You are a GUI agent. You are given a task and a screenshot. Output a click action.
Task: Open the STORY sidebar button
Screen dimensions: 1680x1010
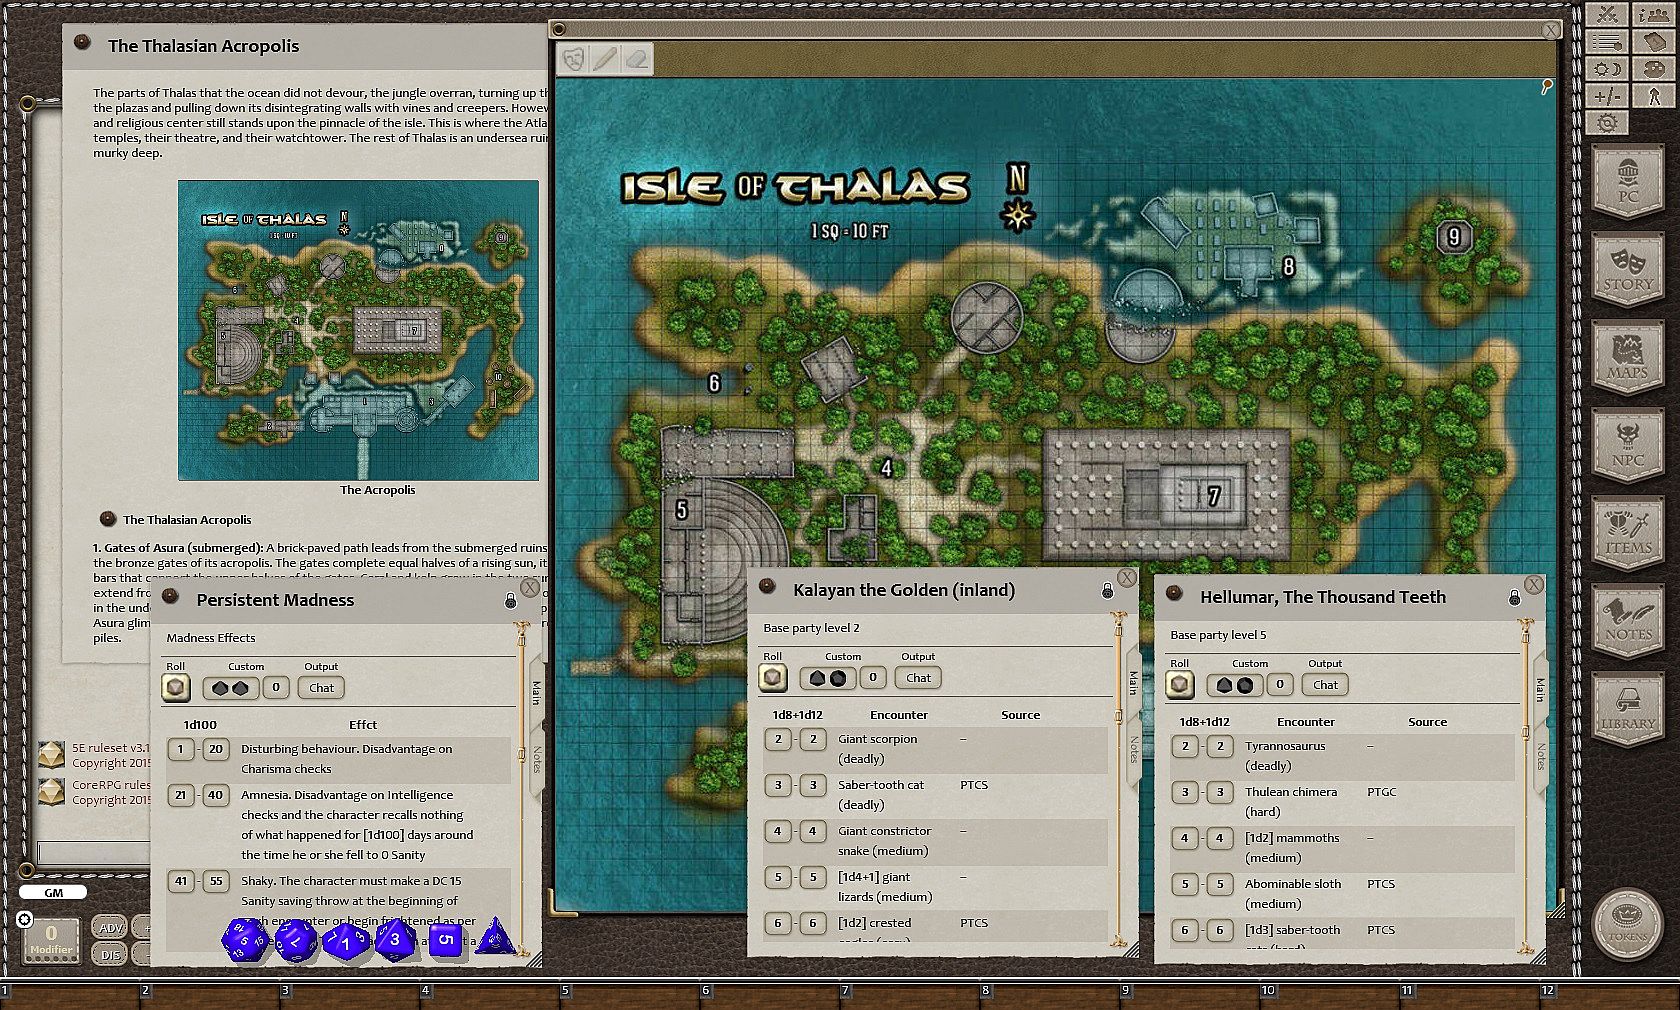(1628, 268)
